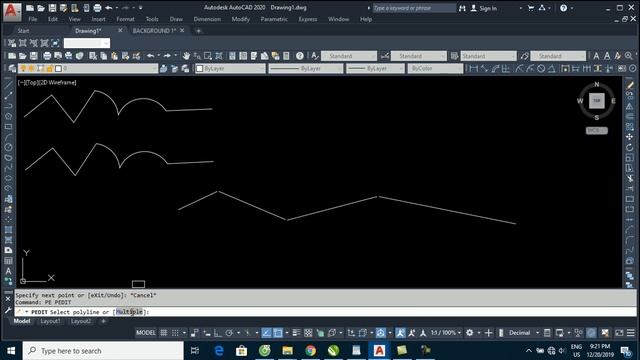Open the File menu
The height and width of the screenshot is (360, 640).
click(x=33, y=19)
